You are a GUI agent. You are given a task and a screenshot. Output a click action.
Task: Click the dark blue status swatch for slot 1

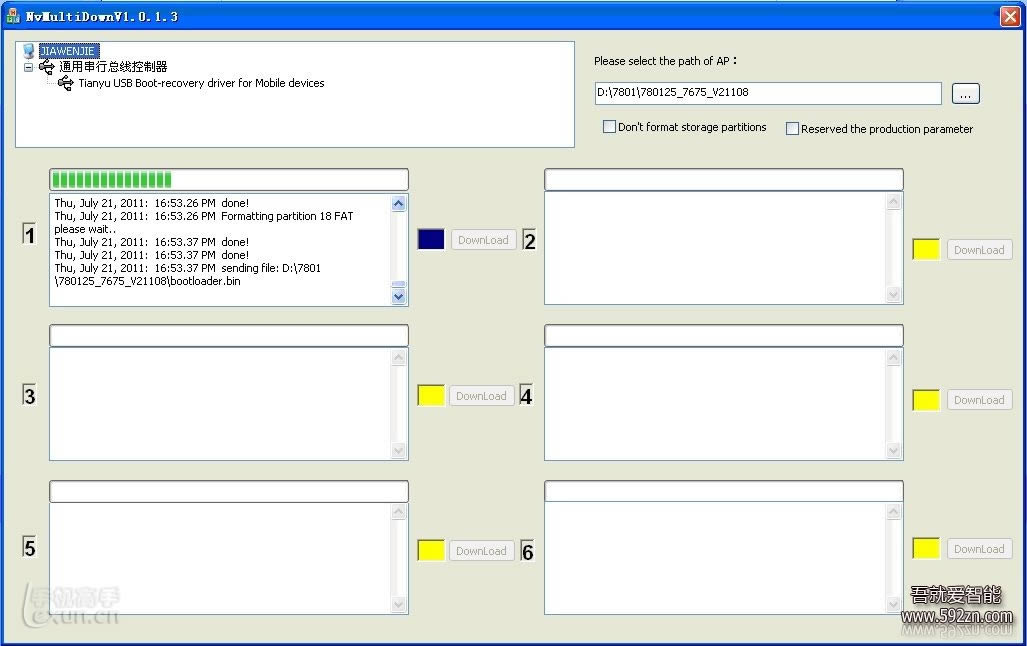pos(431,240)
